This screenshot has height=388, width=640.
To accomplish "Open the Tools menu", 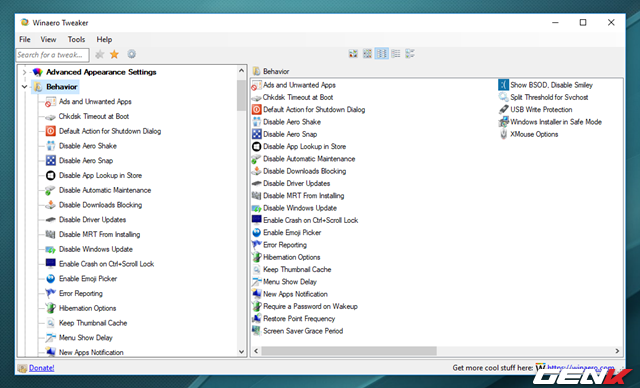I will tap(76, 40).
